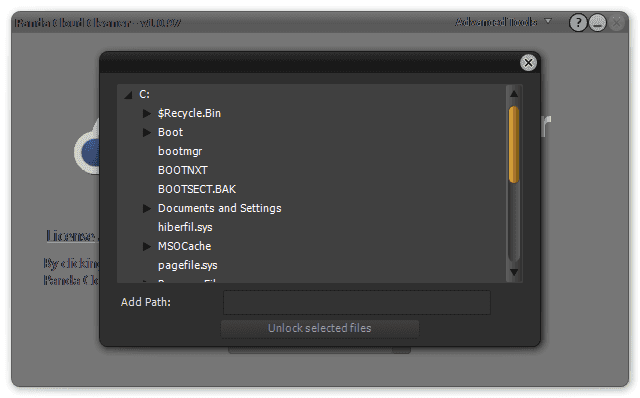Expand the Boot folder arrow
Image resolution: width=640 pixels, height=398 pixels.
pyautogui.click(x=147, y=132)
